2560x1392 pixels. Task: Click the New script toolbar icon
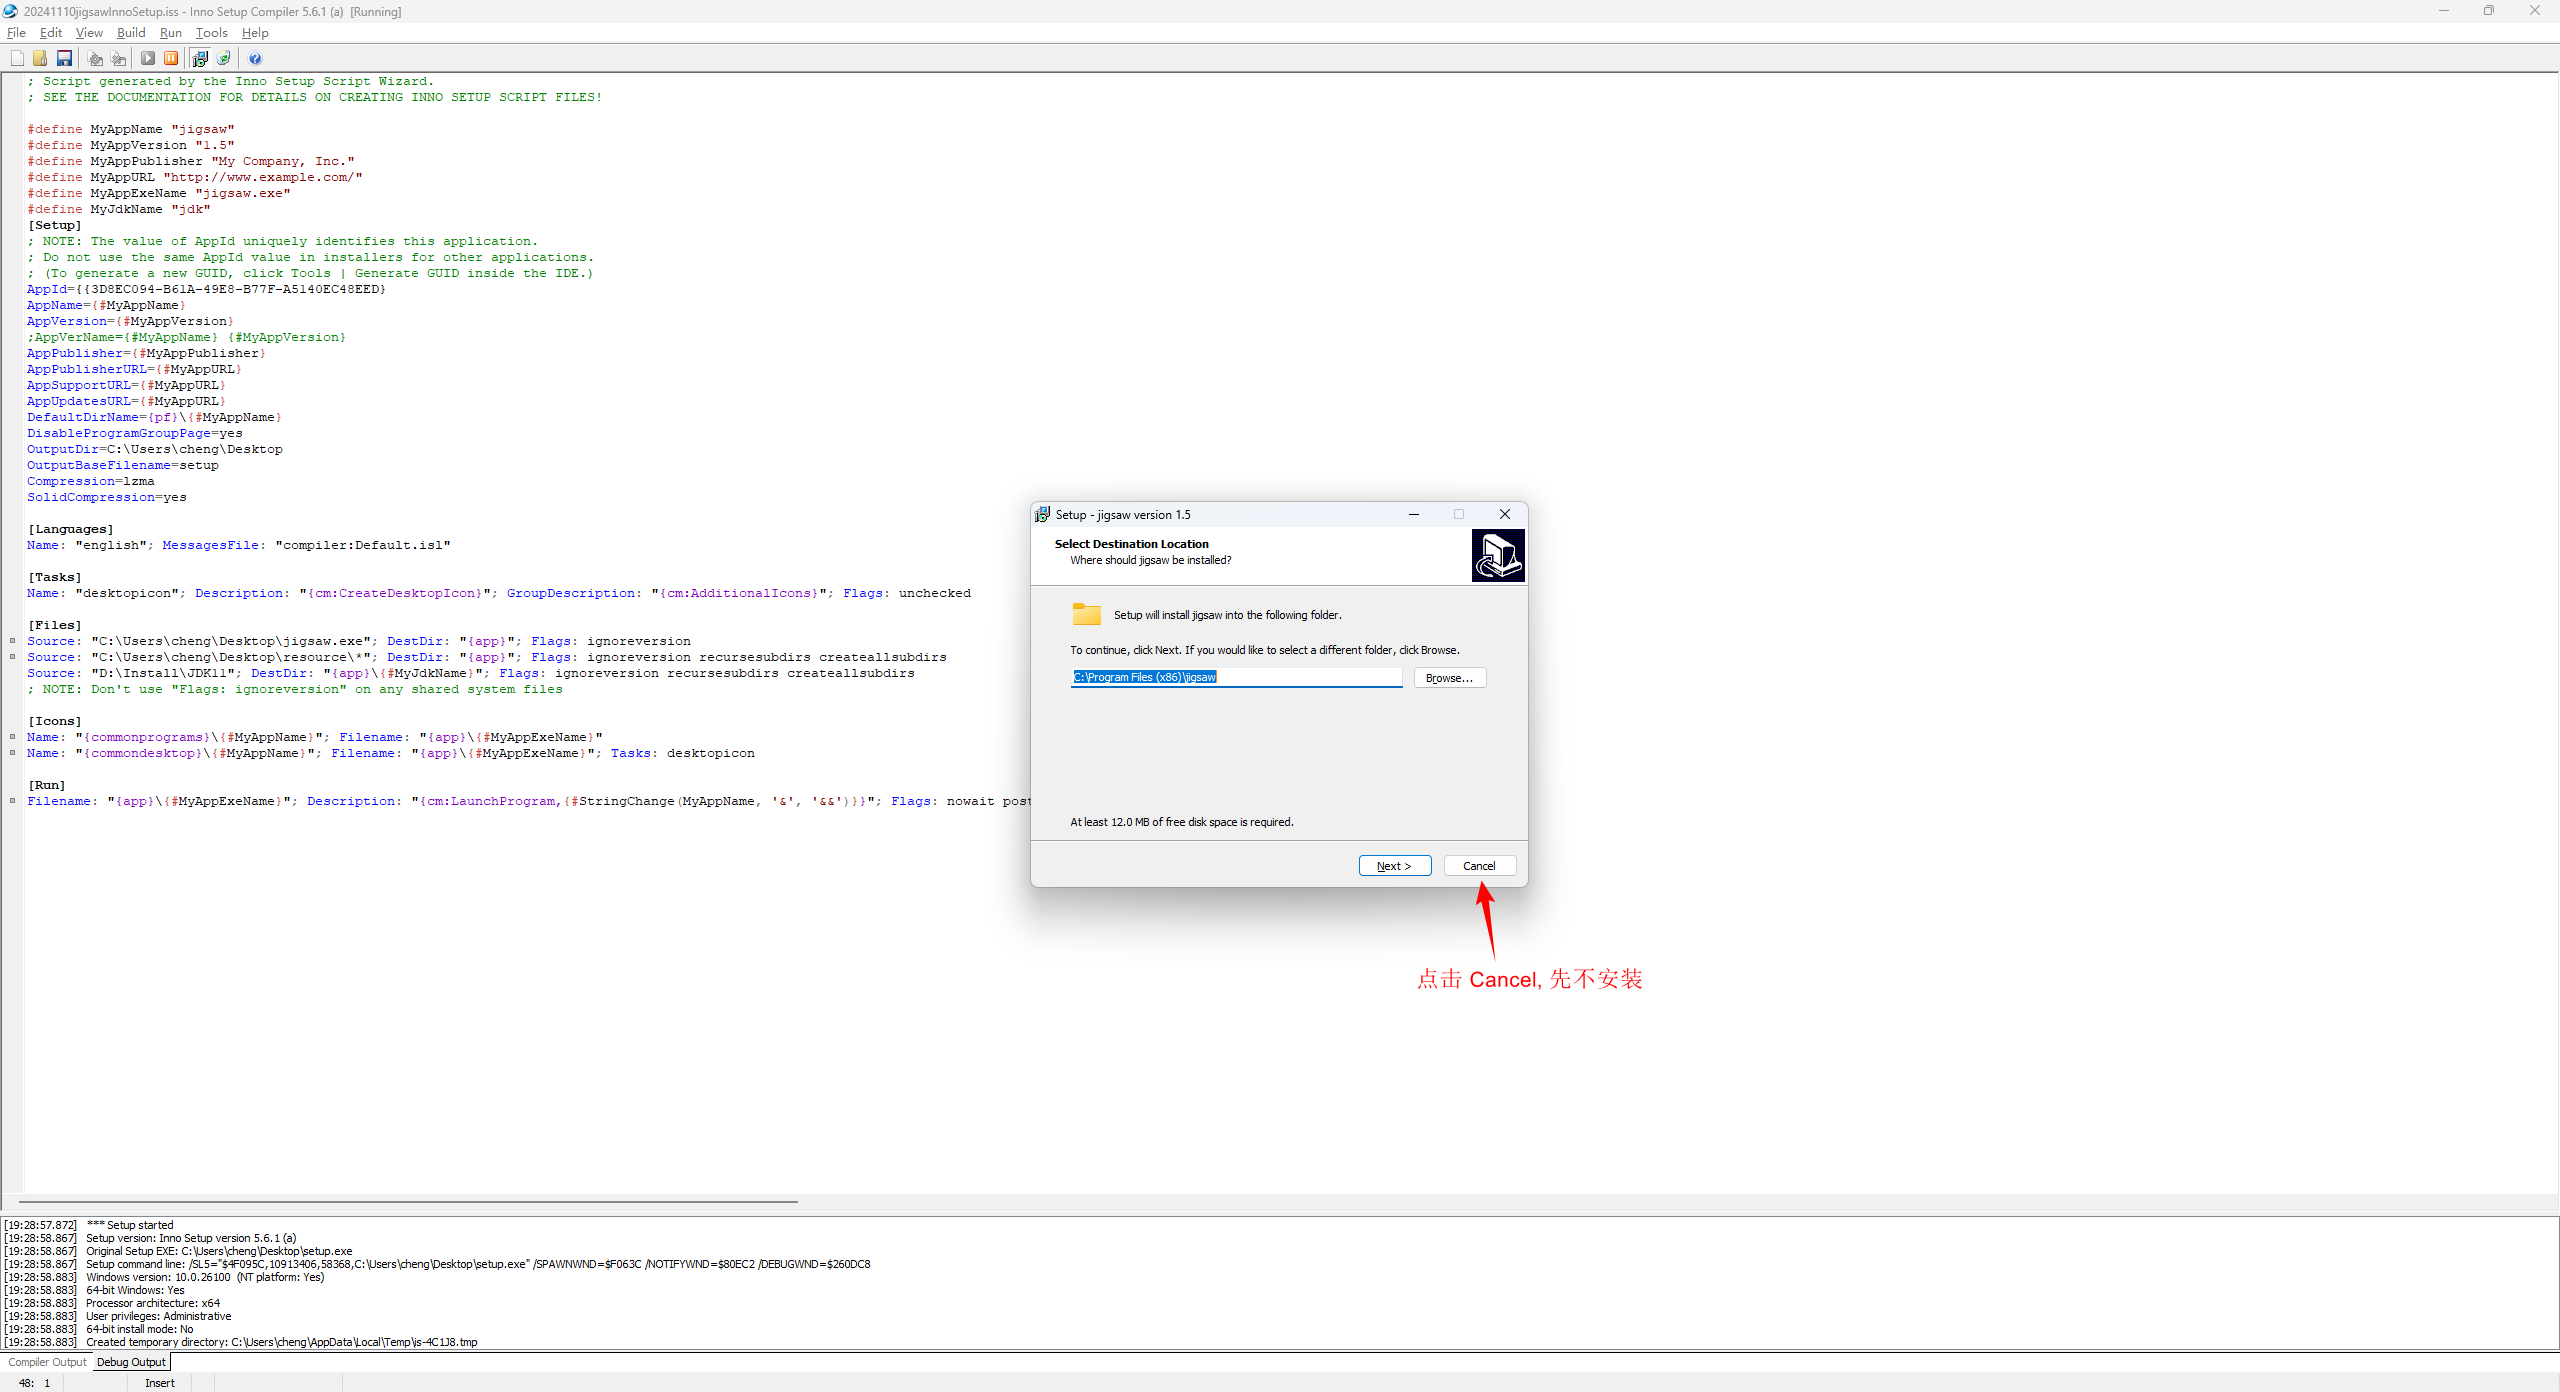tap(17, 58)
